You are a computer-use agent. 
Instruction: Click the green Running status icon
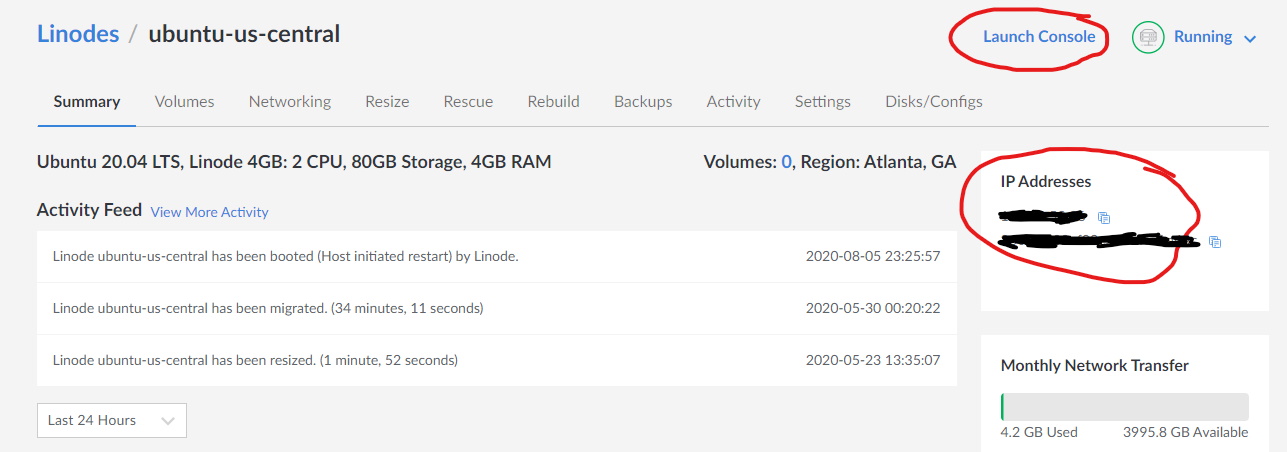1148,37
